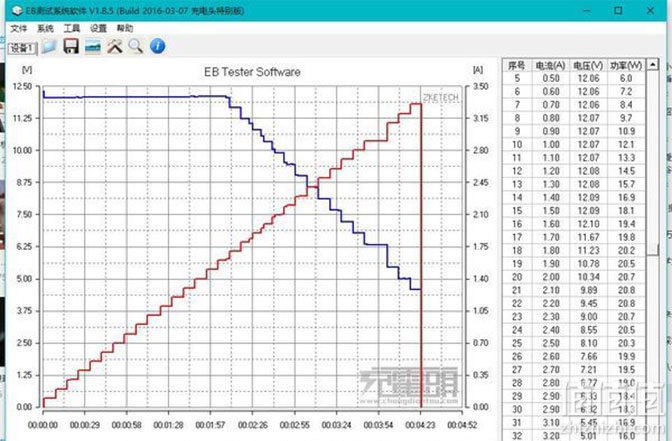Open the tools hammer icon
Image resolution: width=672 pixels, height=441 pixels.
(x=114, y=46)
